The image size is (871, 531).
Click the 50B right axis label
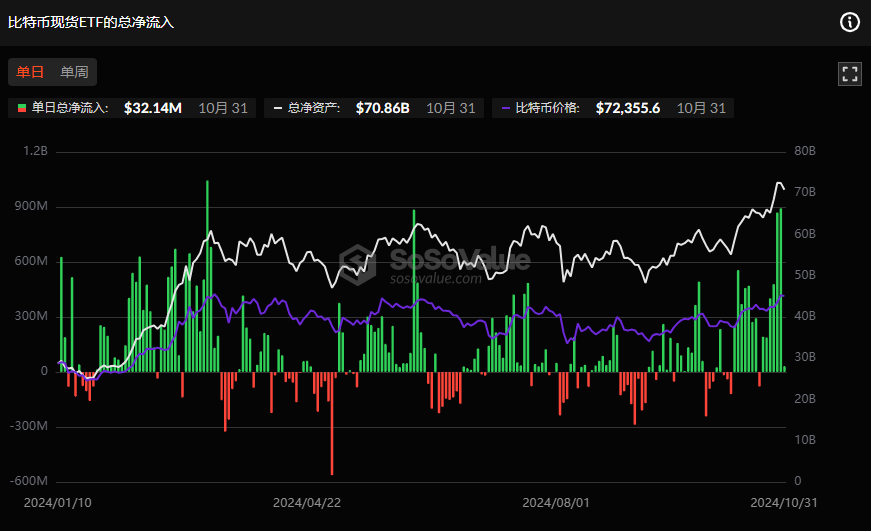(x=805, y=275)
